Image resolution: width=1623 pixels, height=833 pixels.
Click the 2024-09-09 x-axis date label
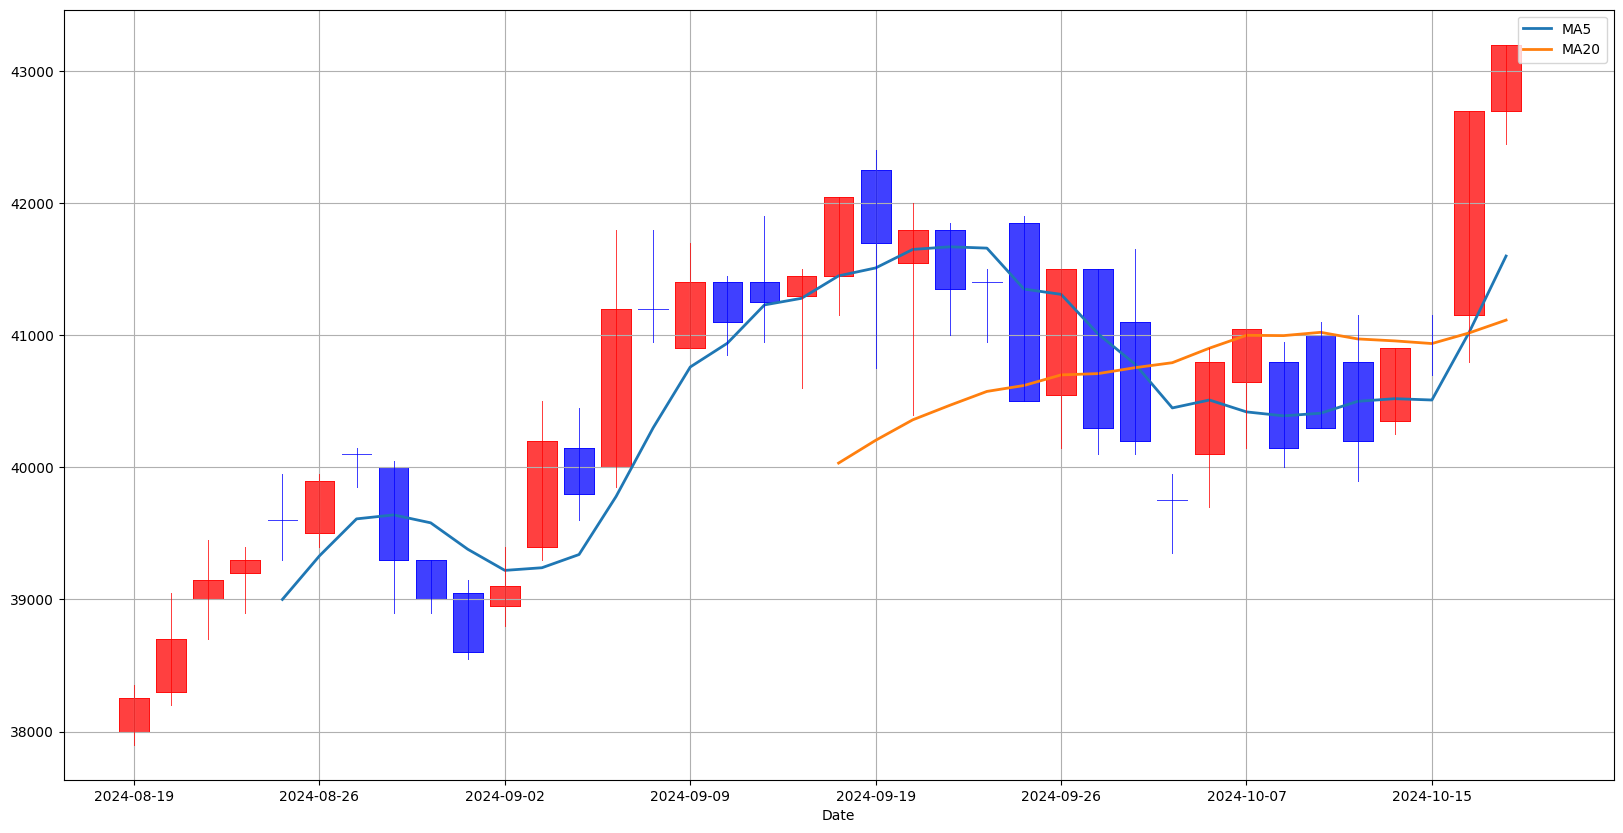pos(690,797)
